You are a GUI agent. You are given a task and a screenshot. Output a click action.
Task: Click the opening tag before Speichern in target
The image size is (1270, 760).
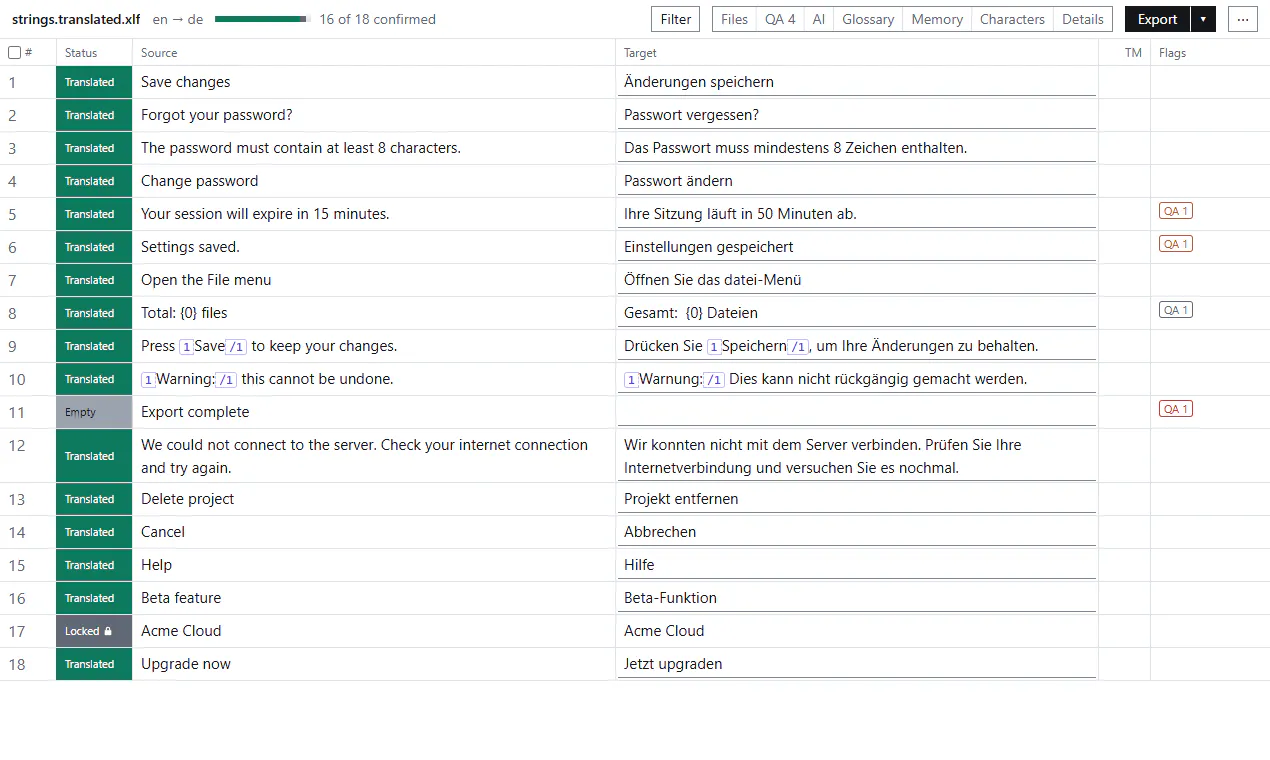(714, 347)
